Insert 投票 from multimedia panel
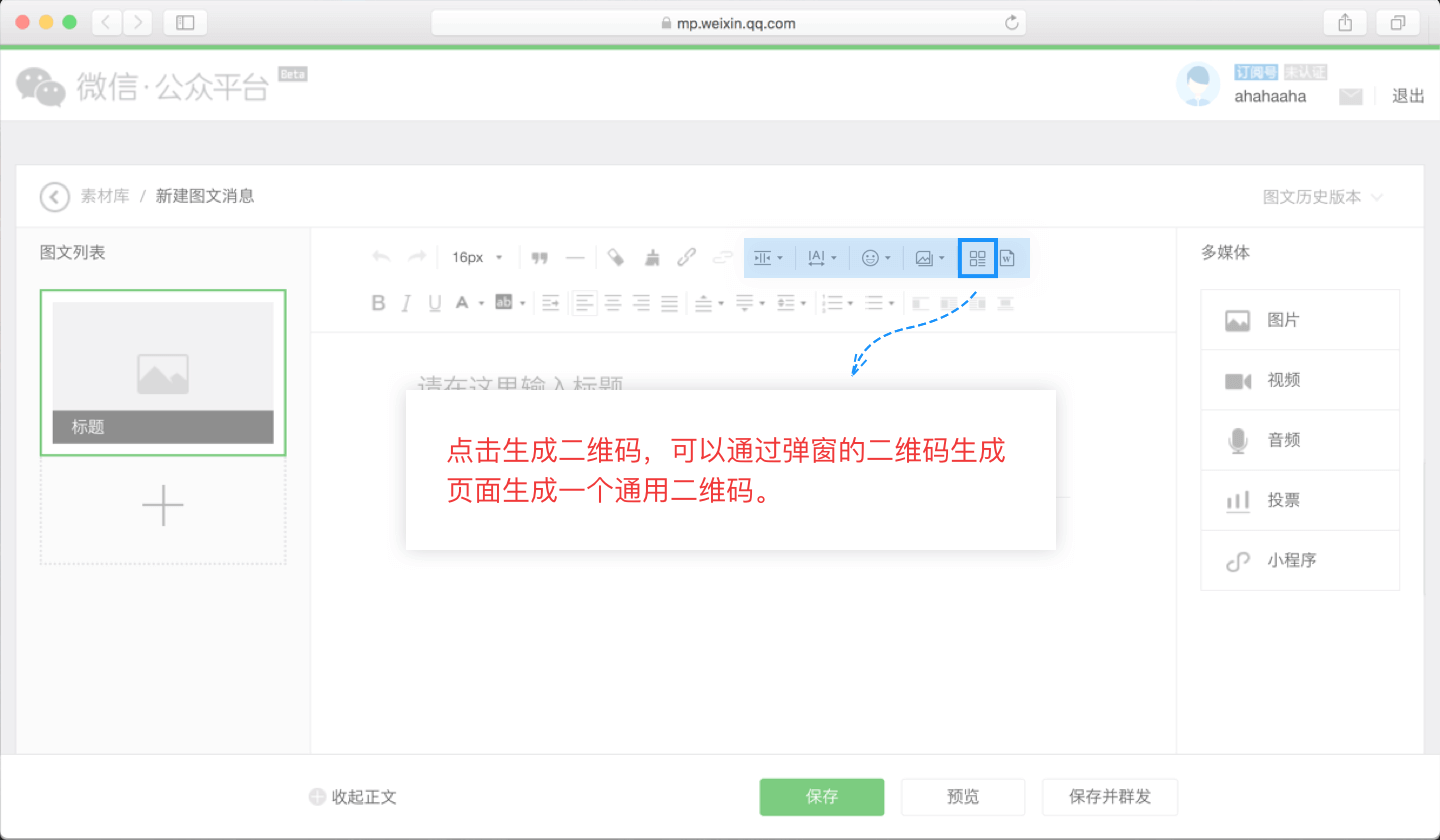Image resolution: width=1440 pixels, height=840 pixels. click(1300, 500)
